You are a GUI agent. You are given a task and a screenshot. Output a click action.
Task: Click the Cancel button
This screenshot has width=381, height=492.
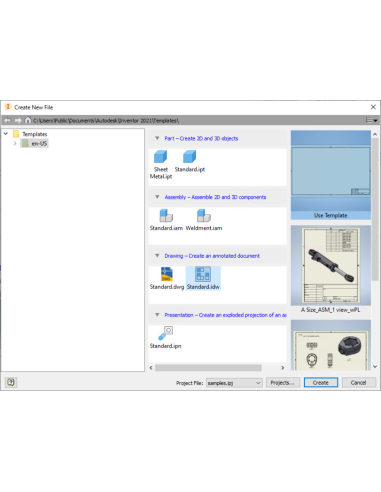359,382
